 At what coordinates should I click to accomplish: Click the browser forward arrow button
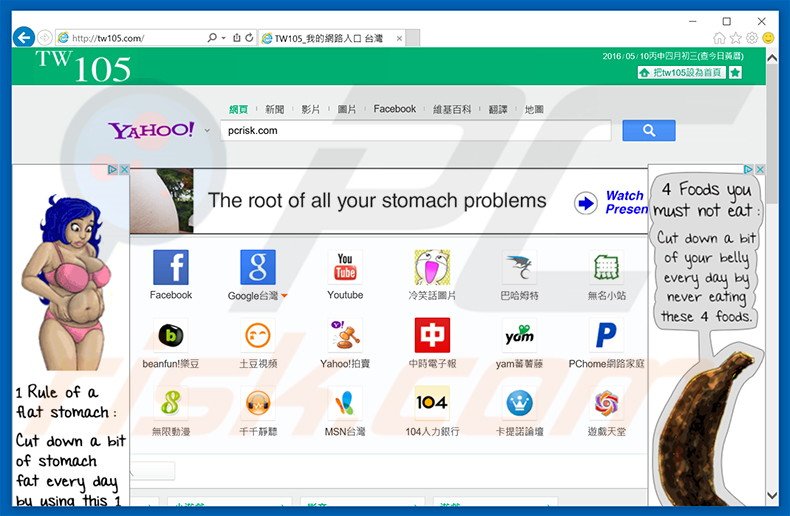(45, 37)
